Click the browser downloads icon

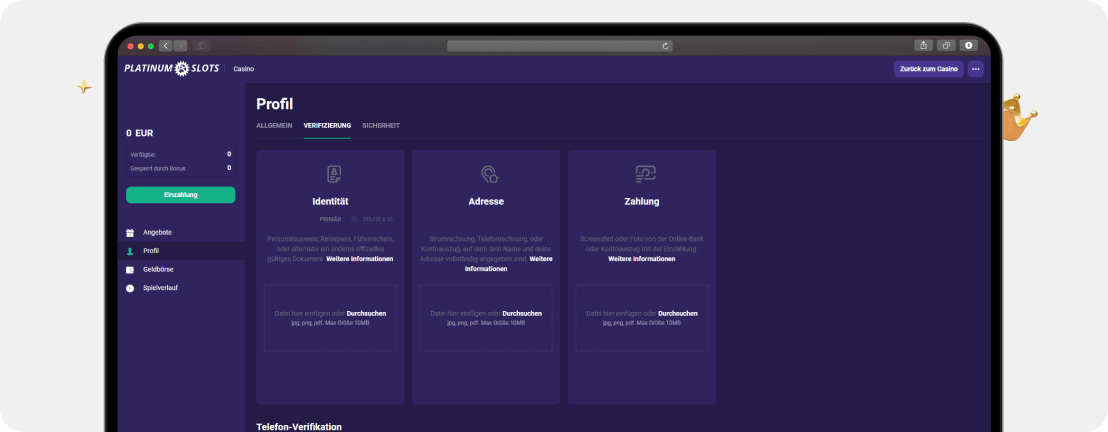pos(968,45)
